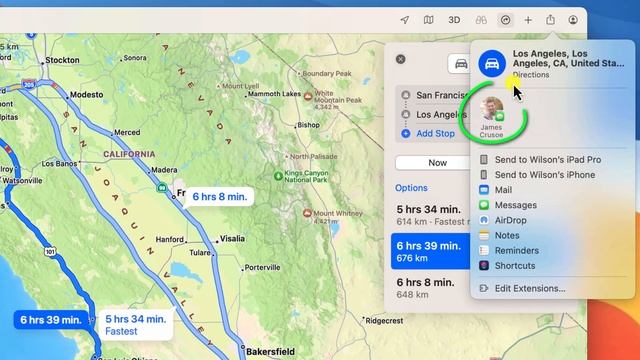Click the Reminders app icon

pos(484,250)
